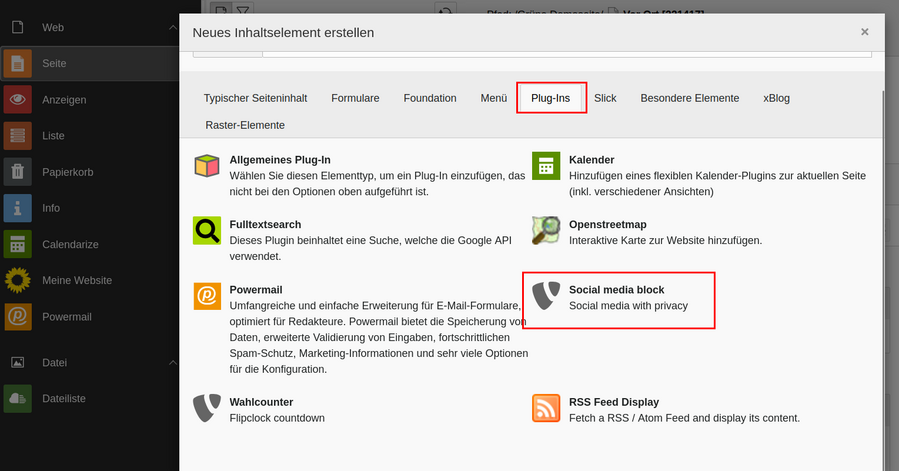The image size is (899, 471).
Task: Click the RSS Feed Display title
Action: pos(613,402)
